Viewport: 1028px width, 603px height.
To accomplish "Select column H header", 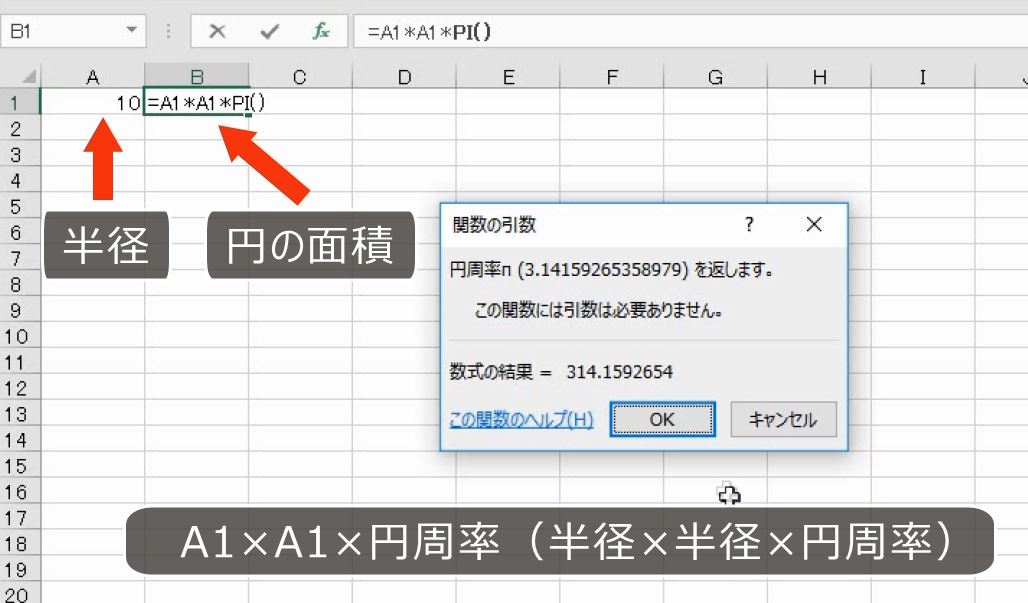I will [820, 75].
